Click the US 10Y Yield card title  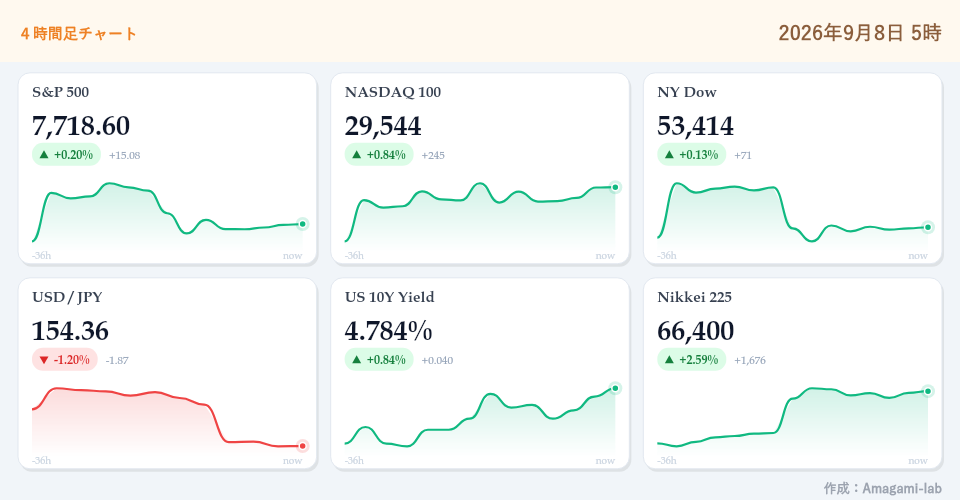(389, 297)
